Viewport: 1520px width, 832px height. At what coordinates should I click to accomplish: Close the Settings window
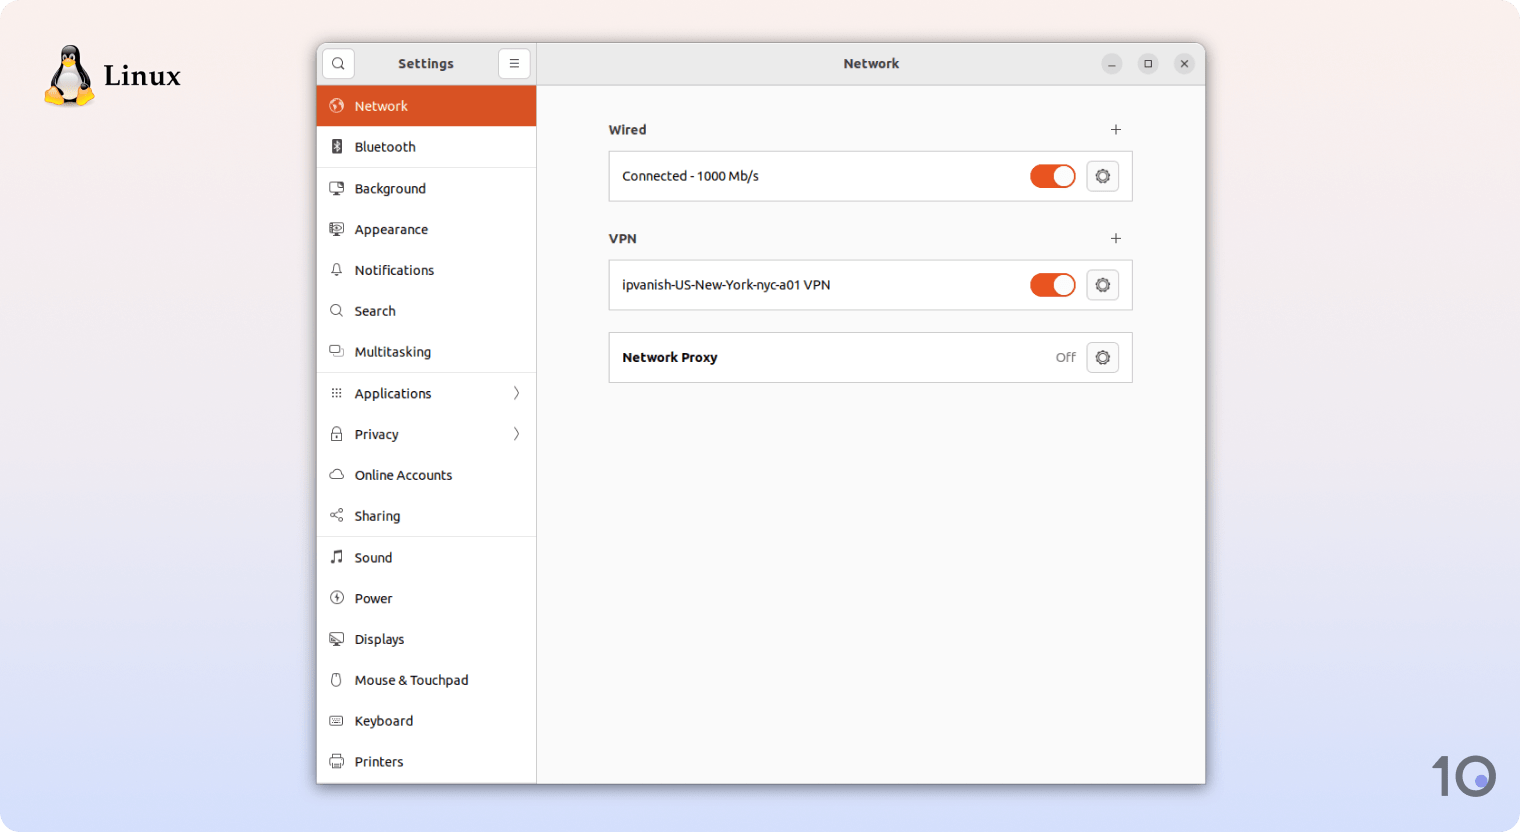point(1184,64)
